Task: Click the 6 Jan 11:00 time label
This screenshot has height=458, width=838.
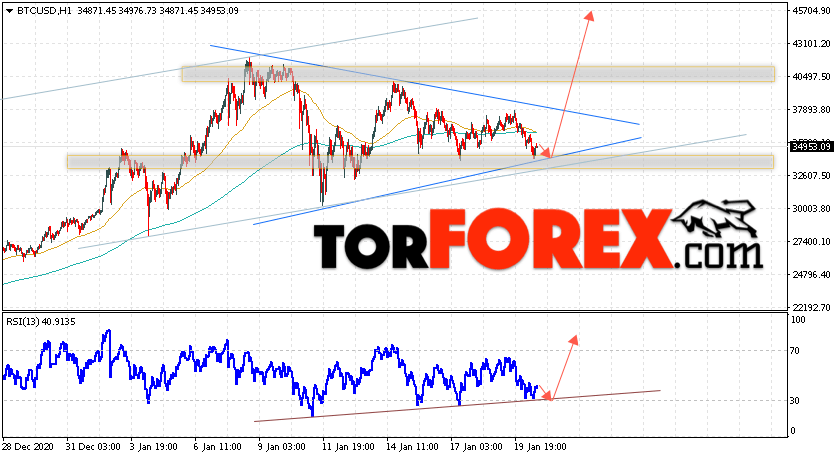Action: [219, 447]
